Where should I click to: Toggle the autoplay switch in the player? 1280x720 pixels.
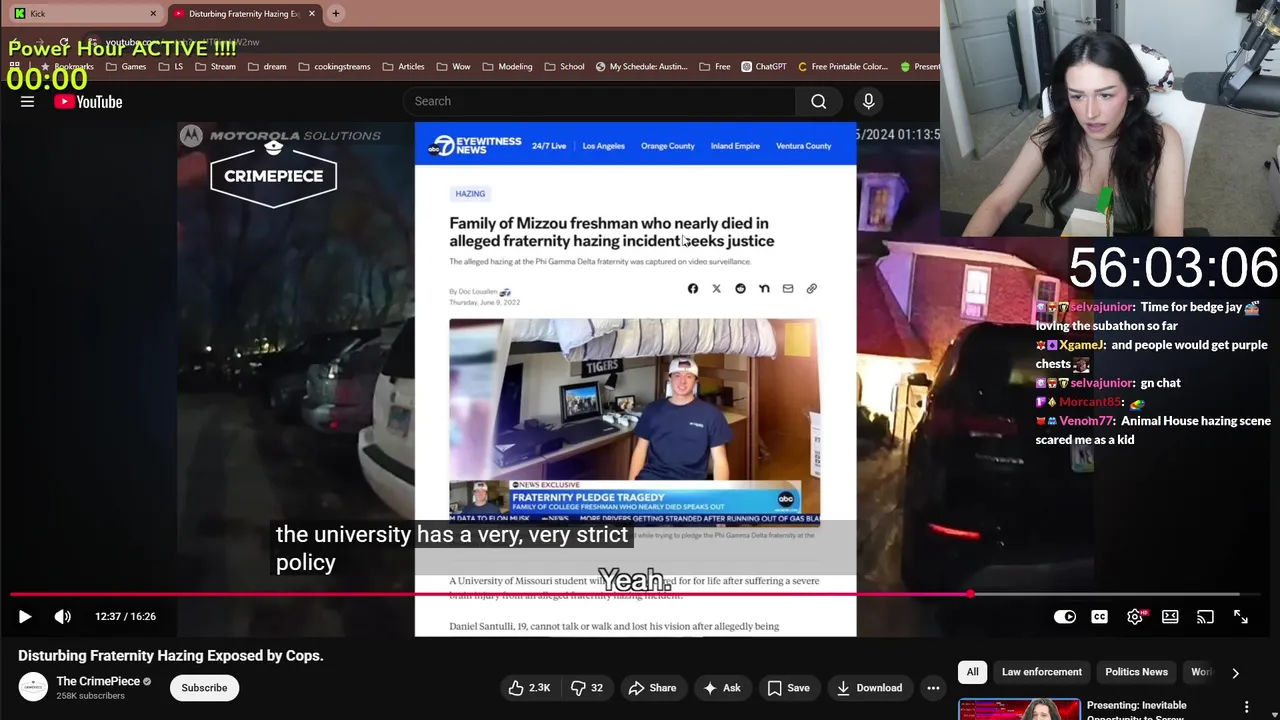[1064, 617]
